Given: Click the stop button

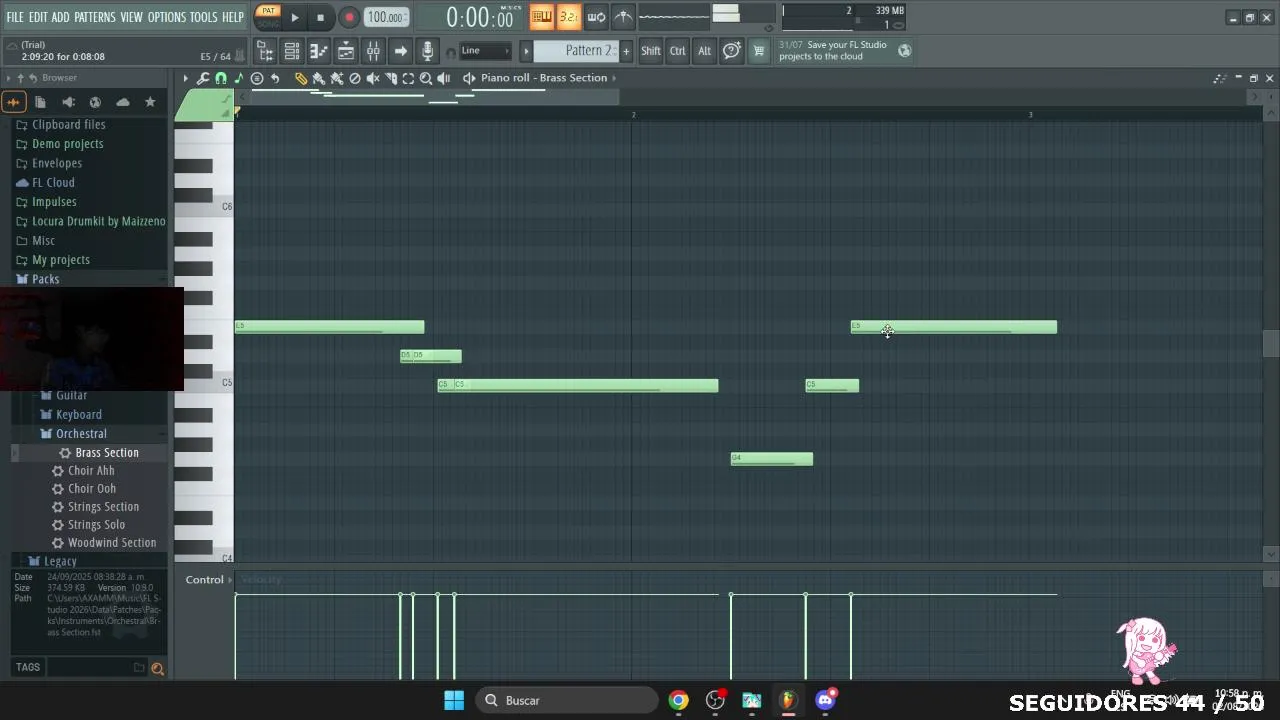Looking at the screenshot, I should pyautogui.click(x=320, y=17).
